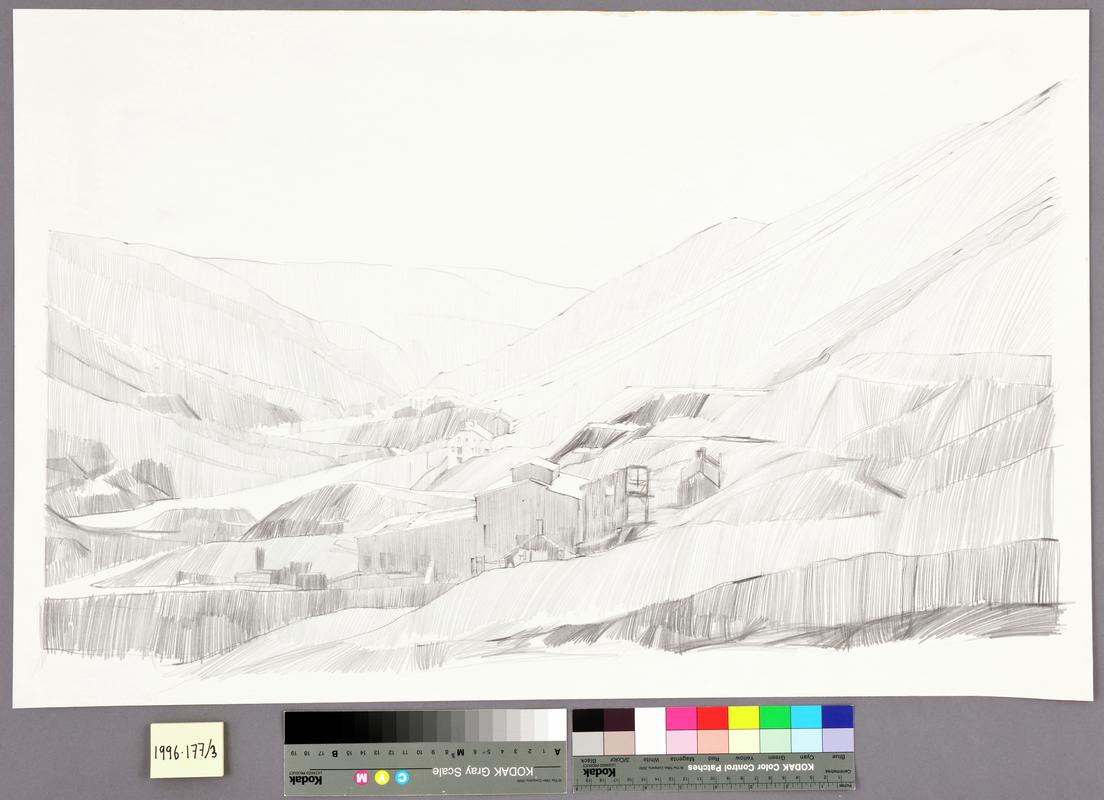Select the white patch on the color card
The image size is (1104, 800).
[x=650, y=729]
